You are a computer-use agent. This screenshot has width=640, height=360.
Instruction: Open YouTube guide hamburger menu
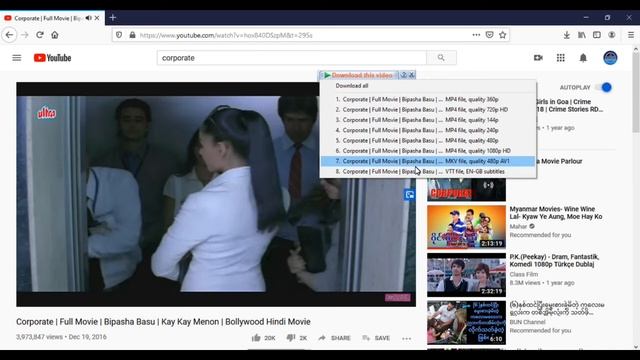pos(17,58)
